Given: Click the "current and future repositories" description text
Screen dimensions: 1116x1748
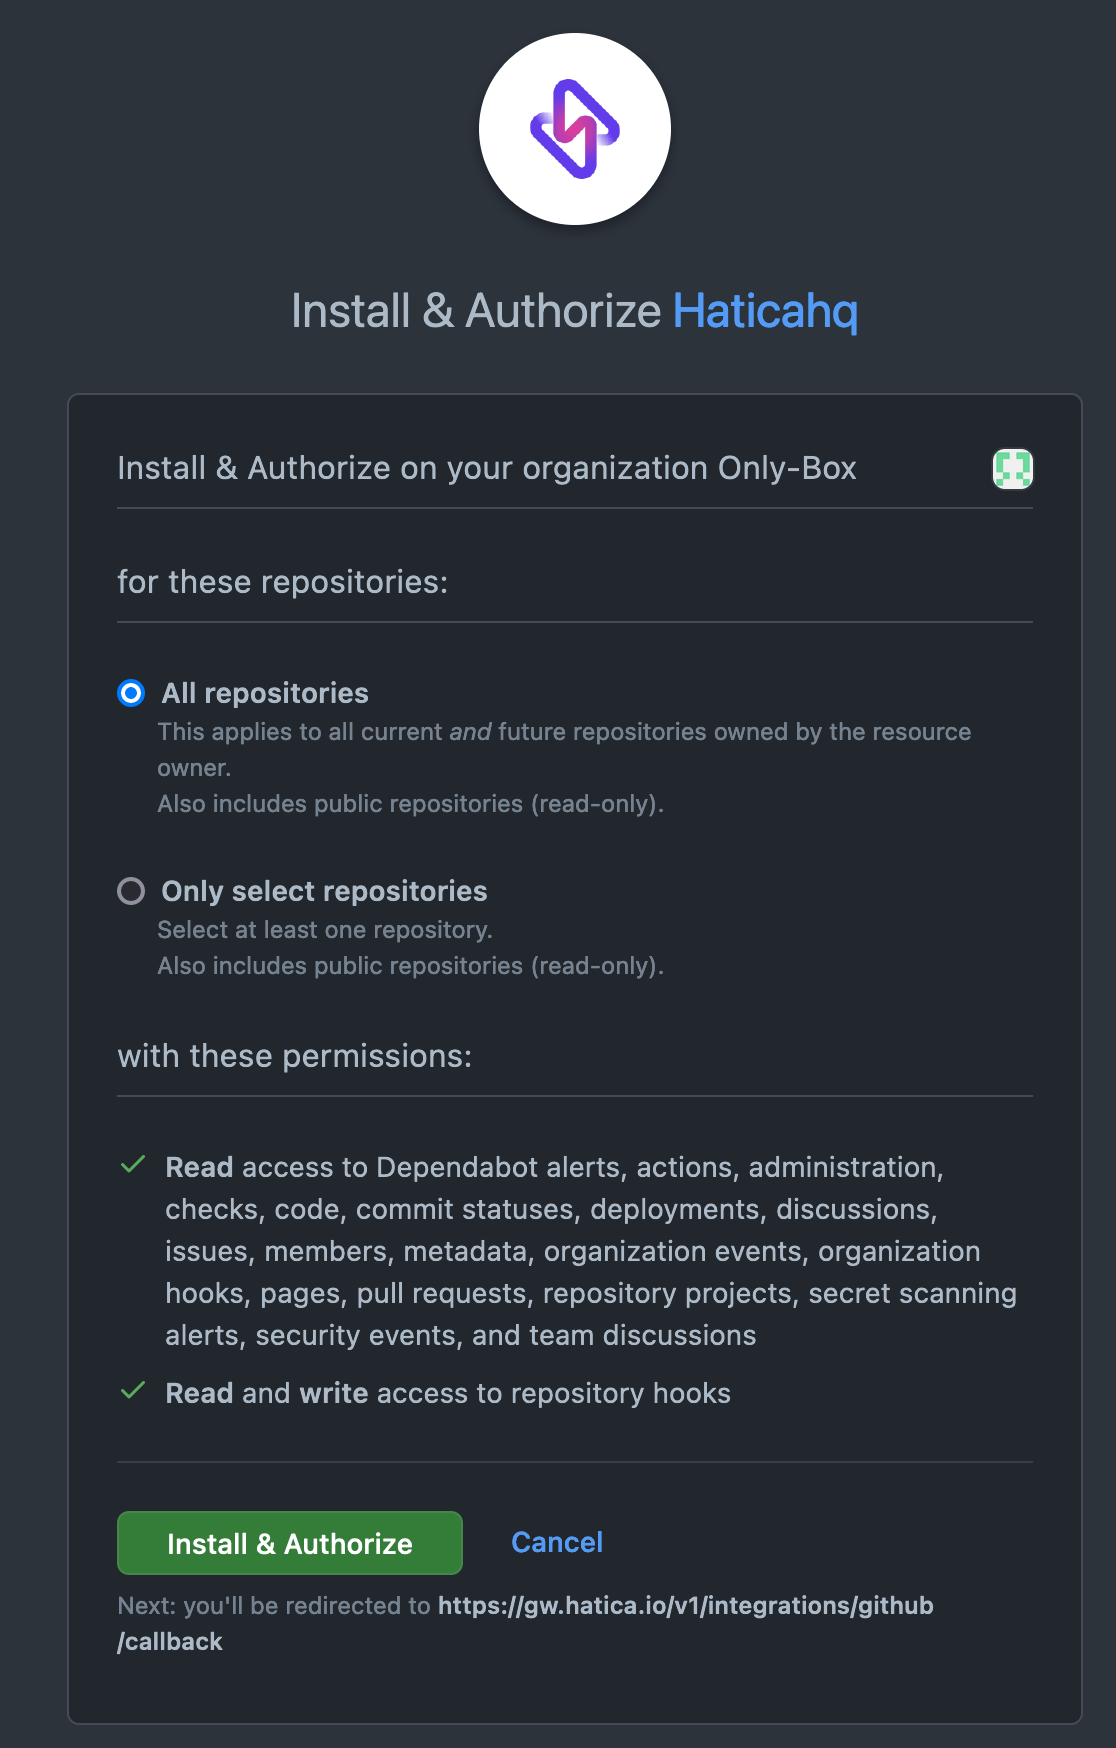Looking at the screenshot, I should 564,732.
